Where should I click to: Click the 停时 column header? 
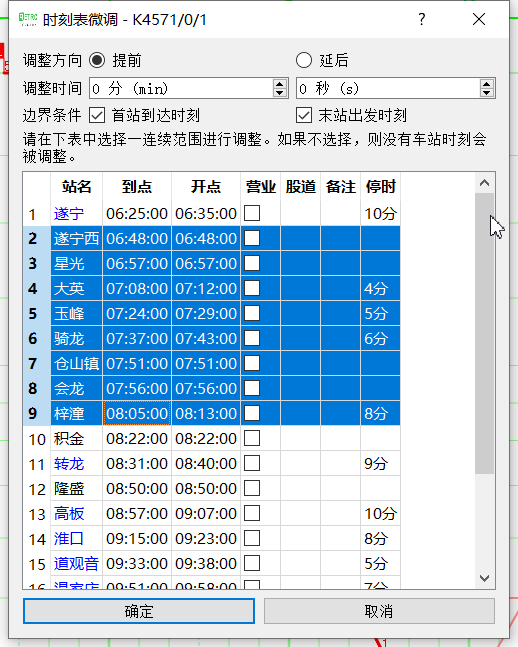[x=381, y=187]
